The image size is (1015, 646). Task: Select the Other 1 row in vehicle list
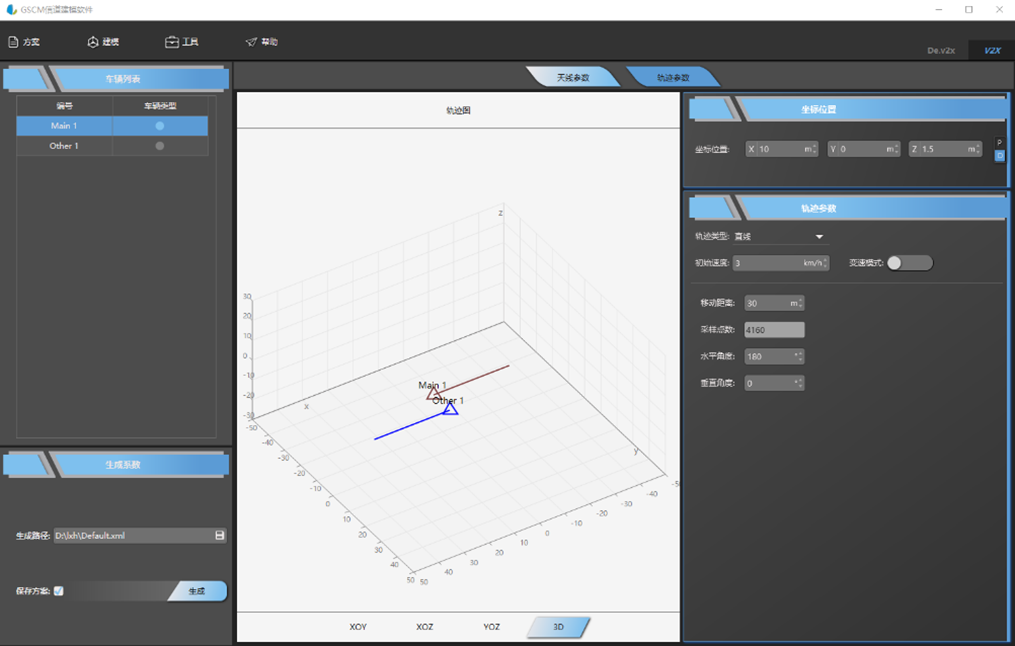point(112,146)
